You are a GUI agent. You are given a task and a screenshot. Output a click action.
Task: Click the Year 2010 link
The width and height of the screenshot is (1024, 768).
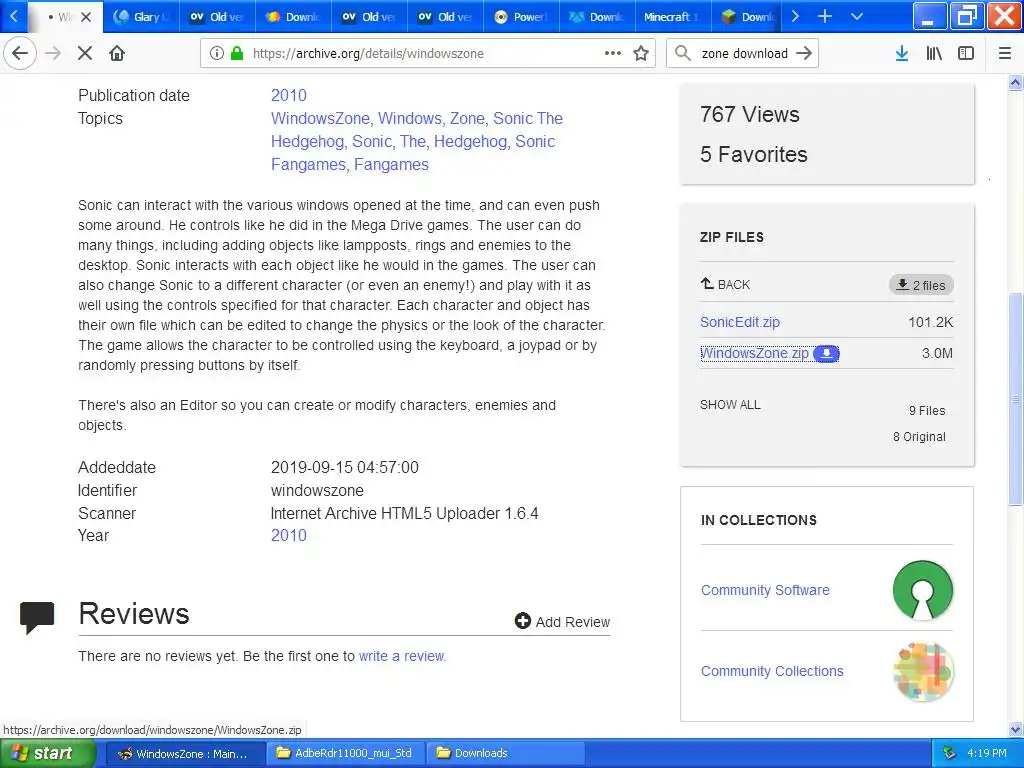pyautogui.click(x=288, y=536)
